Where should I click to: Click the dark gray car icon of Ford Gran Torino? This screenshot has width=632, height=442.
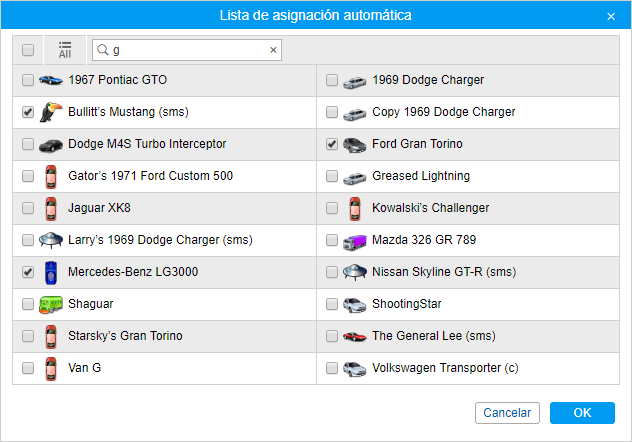pos(355,145)
